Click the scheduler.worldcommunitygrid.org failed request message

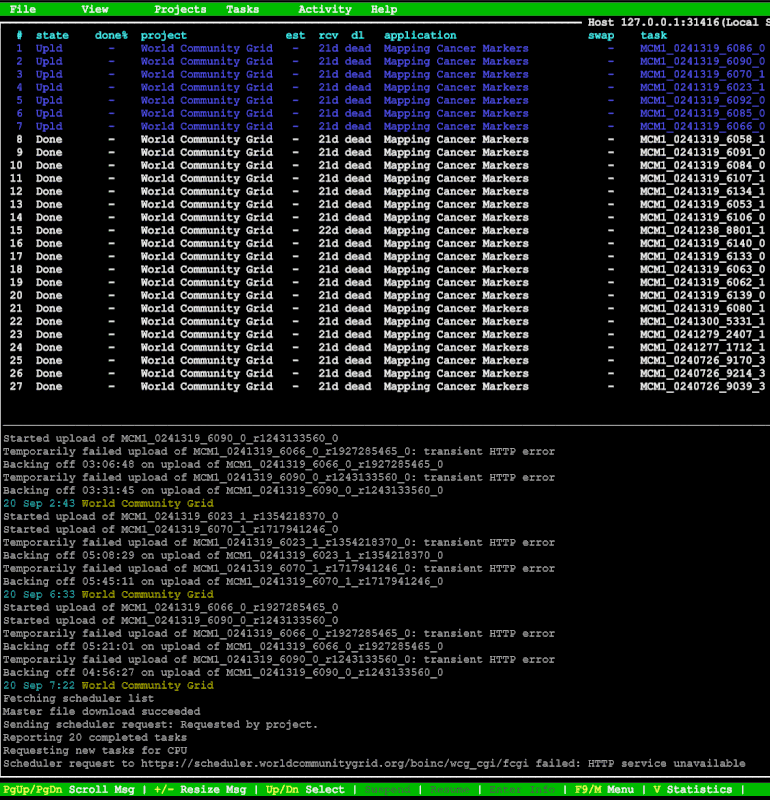(374, 763)
